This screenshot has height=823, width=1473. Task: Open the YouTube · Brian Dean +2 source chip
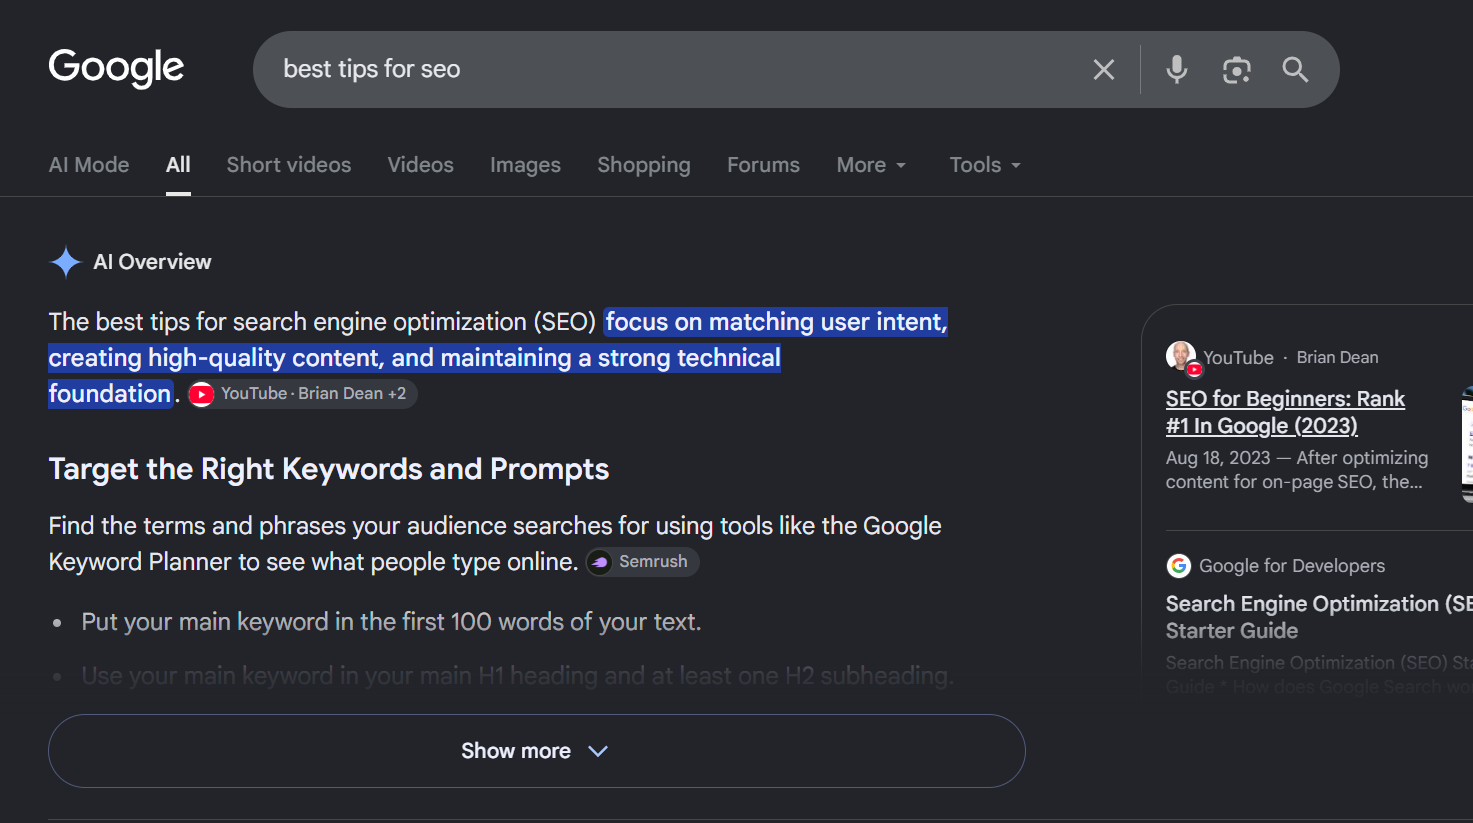302,394
